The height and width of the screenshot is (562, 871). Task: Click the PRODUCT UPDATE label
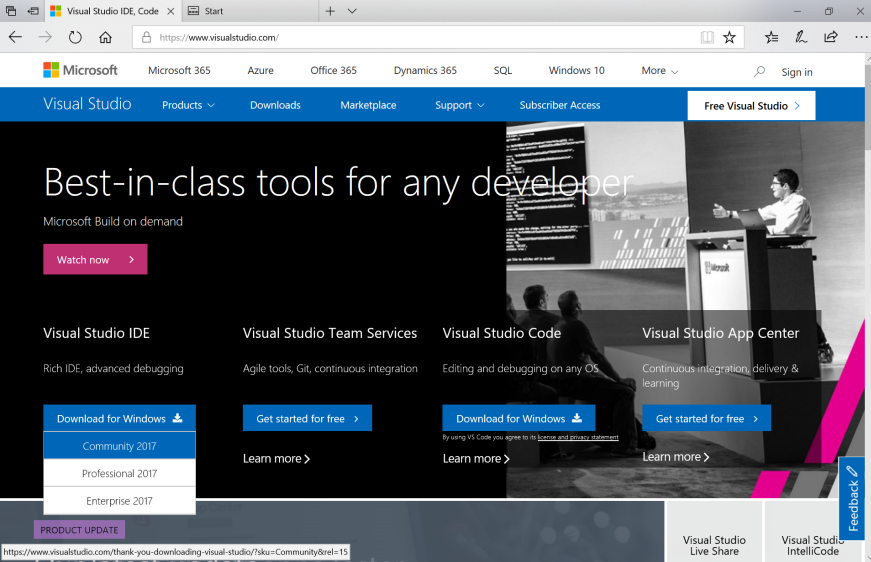coord(79,530)
